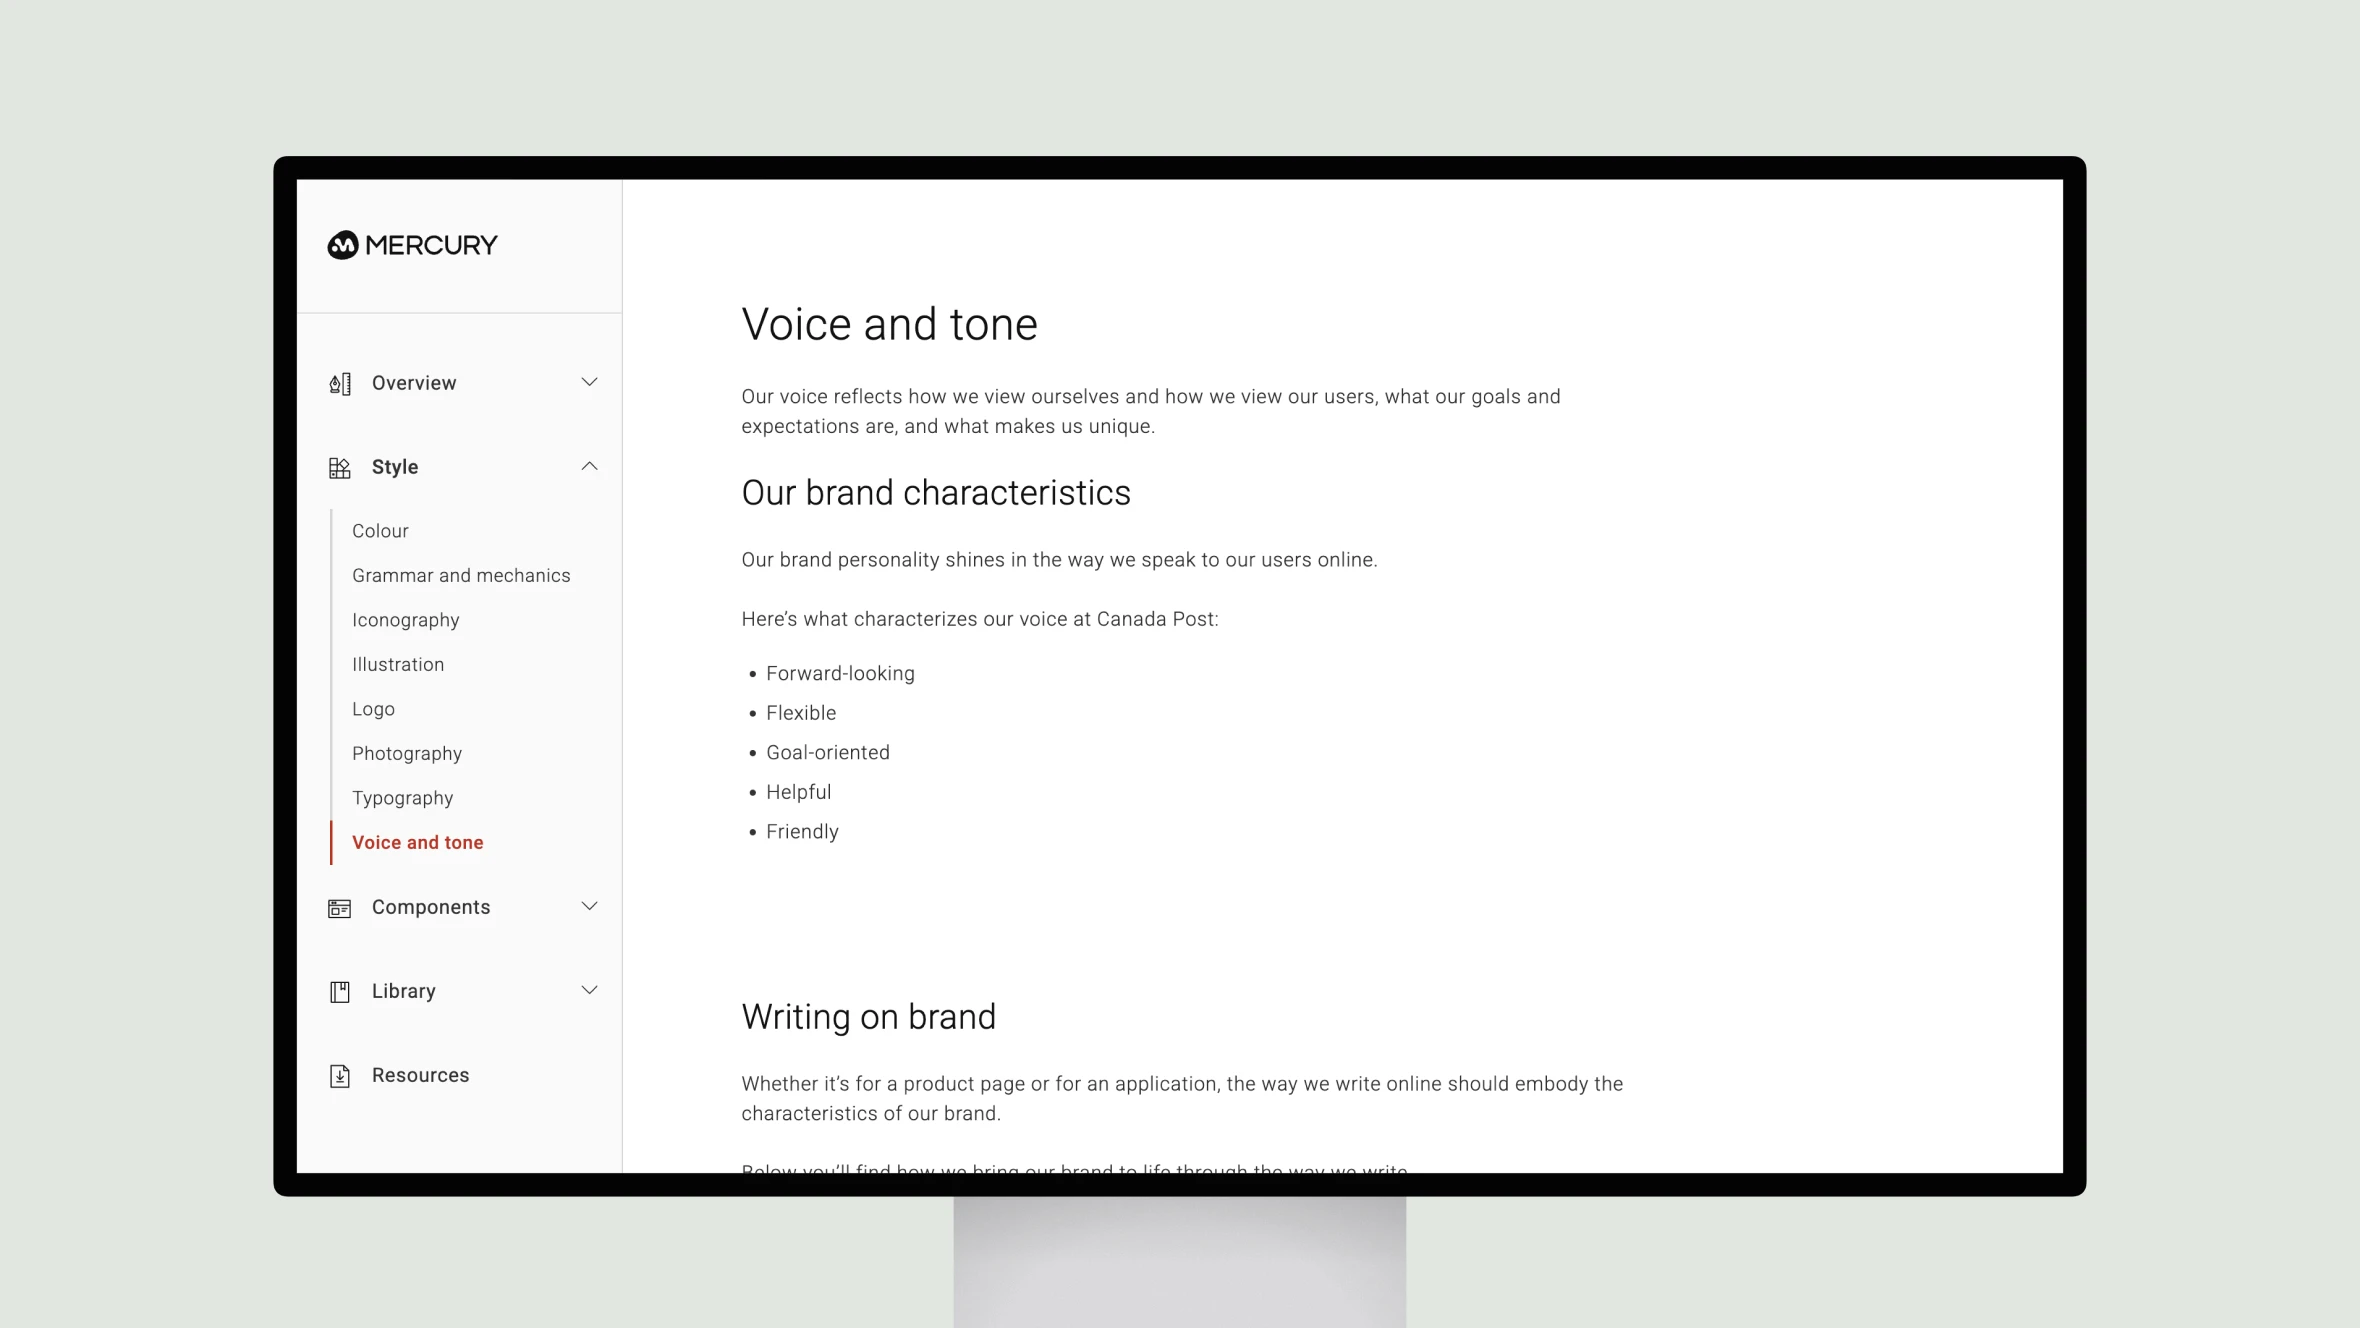Select the Iconography navigation item

(407, 619)
